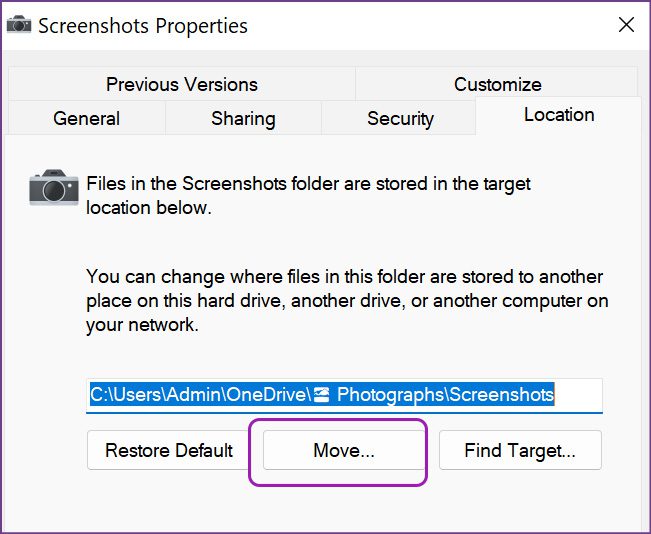Click the large camera icon beside the description
Image resolution: width=651 pixels, height=534 pixels.
53,186
